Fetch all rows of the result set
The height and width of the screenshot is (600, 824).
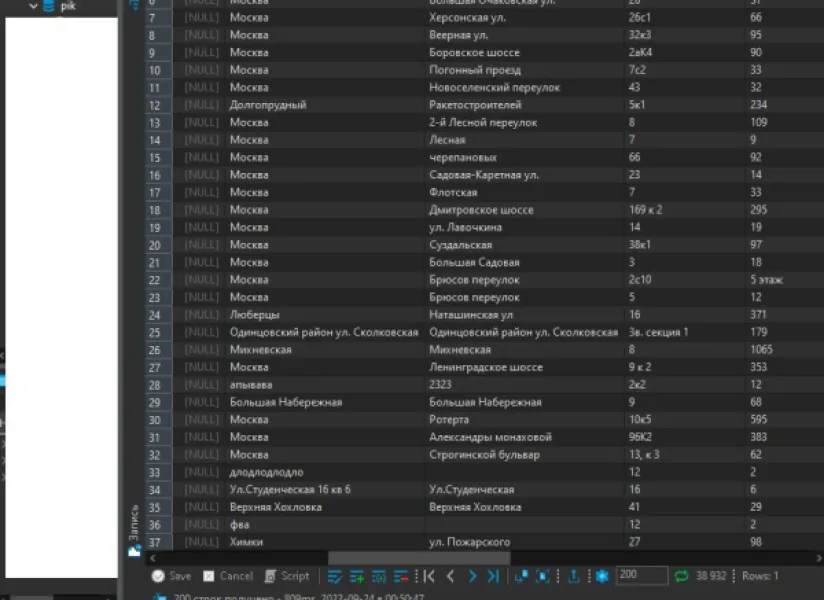(x=542, y=576)
